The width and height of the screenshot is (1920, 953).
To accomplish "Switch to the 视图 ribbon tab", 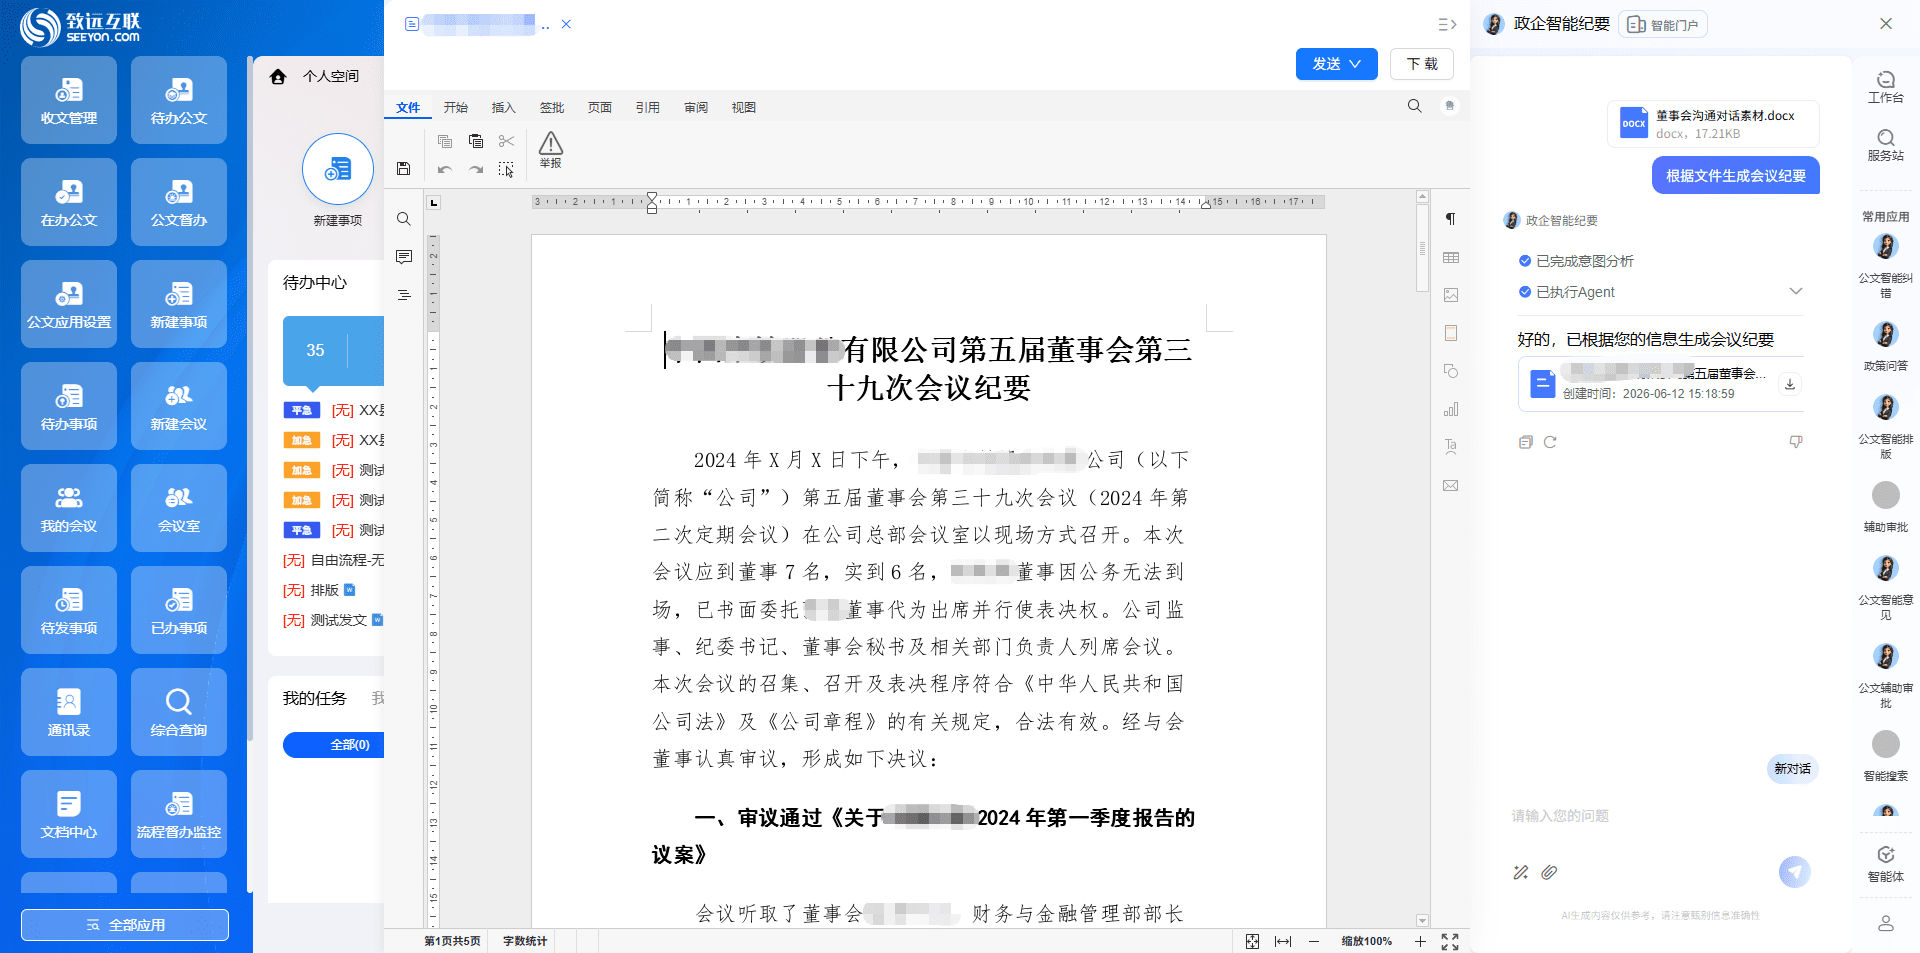I will [744, 107].
